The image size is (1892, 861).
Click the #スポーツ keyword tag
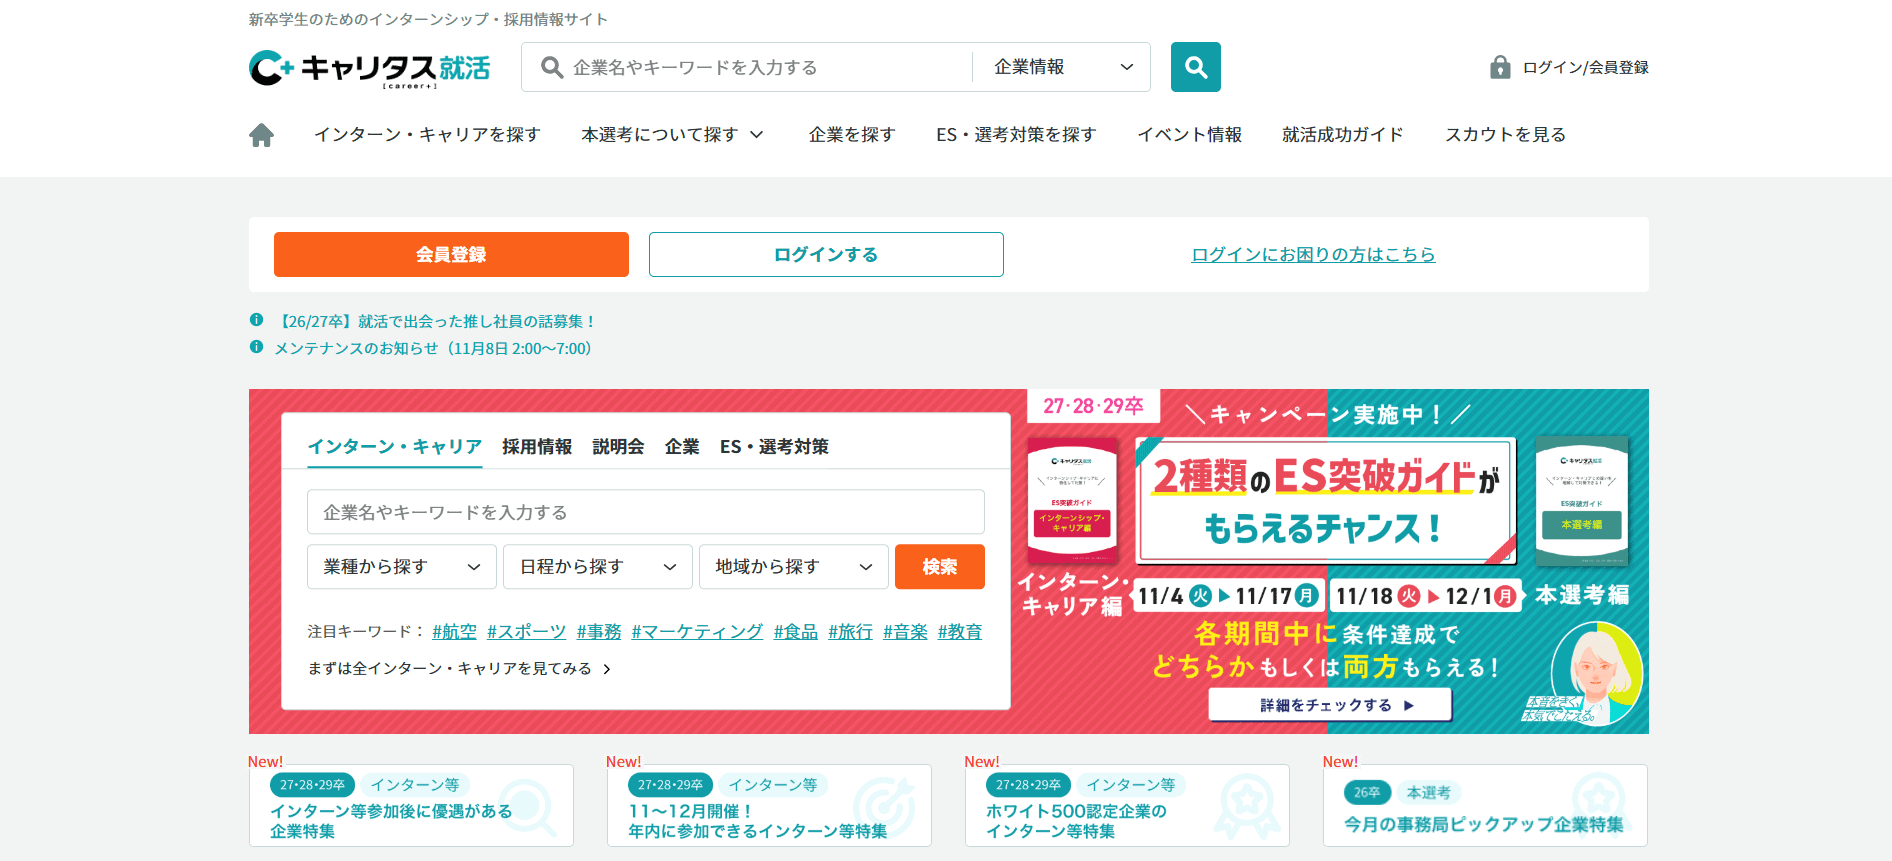tap(526, 632)
